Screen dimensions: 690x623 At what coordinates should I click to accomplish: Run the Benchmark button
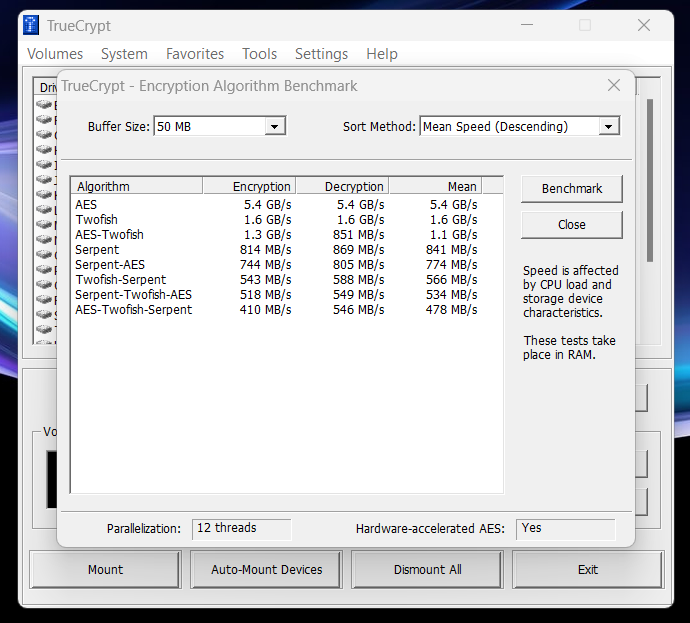tap(572, 189)
